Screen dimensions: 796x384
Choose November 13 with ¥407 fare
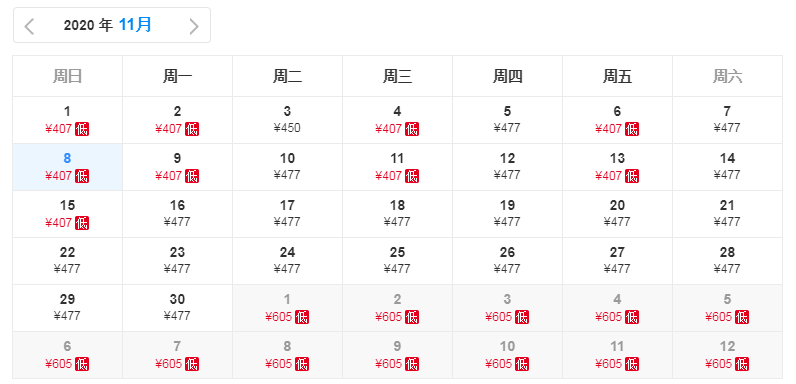(x=617, y=167)
